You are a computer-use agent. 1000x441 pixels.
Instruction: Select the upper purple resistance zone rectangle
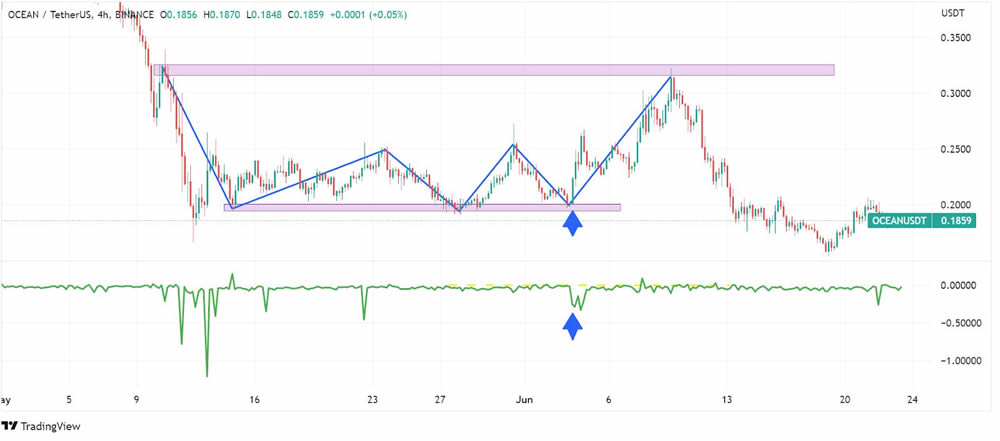[494, 70]
